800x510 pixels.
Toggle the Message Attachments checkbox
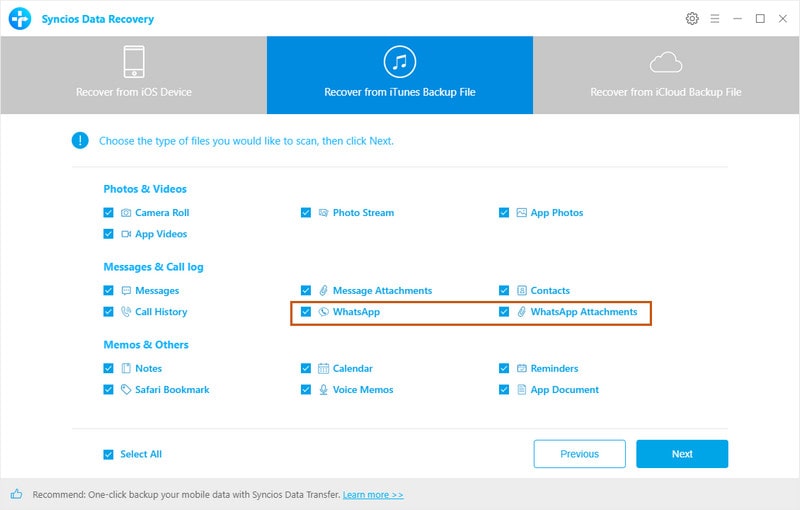(306, 291)
